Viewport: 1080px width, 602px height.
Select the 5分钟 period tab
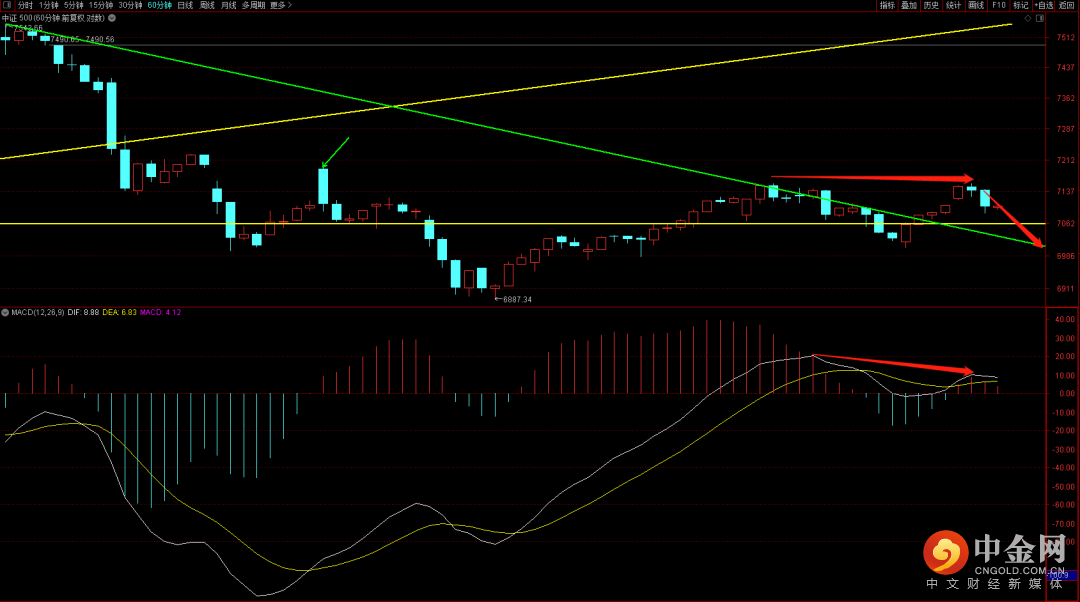pyautogui.click(x=74, y=5)
